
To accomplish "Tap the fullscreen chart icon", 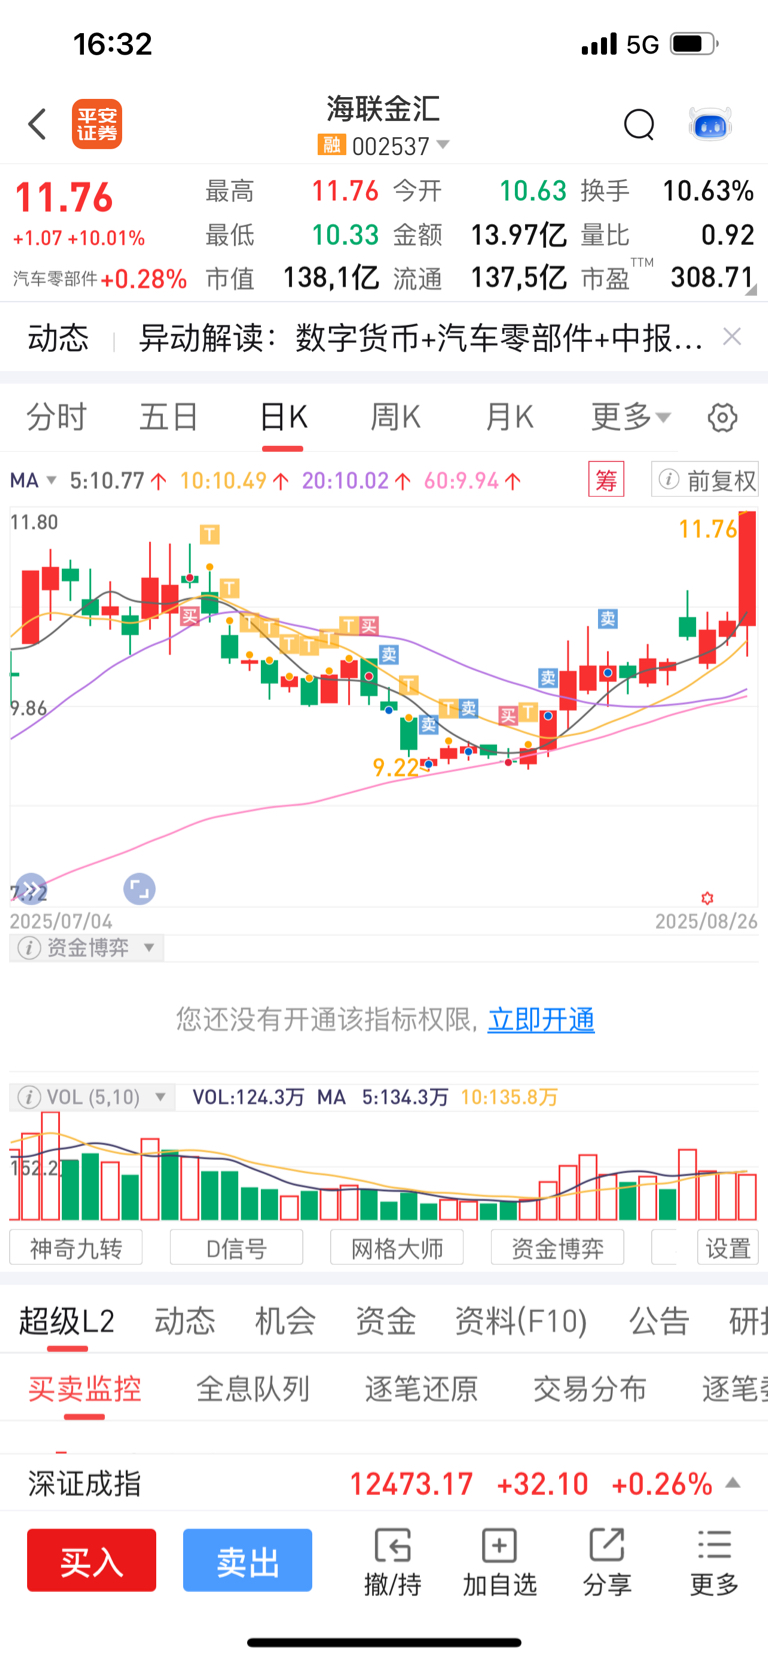I will 139,888.
